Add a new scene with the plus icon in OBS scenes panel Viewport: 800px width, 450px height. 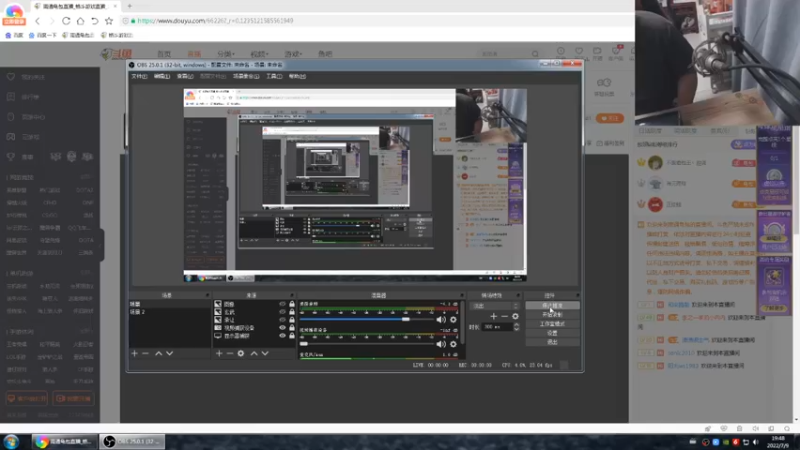pos(135,353)
